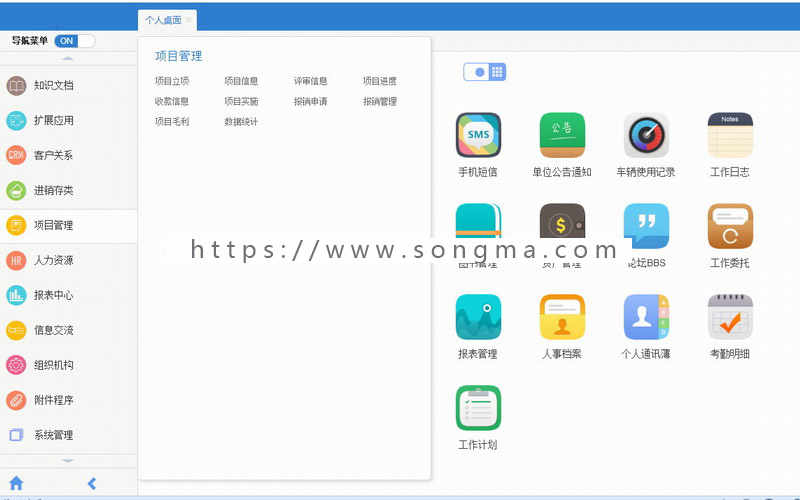
Task: Open the 人事档案 desktop icon
Action: [x=562, y=317]
